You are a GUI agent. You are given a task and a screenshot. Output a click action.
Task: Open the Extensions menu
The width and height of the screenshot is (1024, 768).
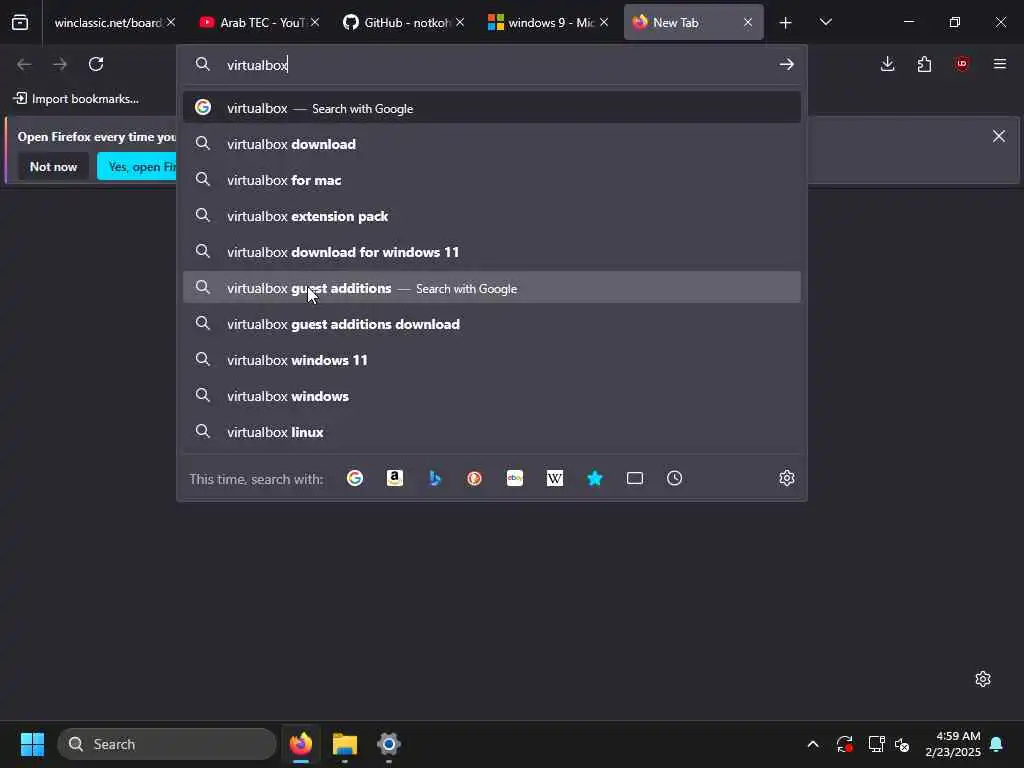pos(924,64)
